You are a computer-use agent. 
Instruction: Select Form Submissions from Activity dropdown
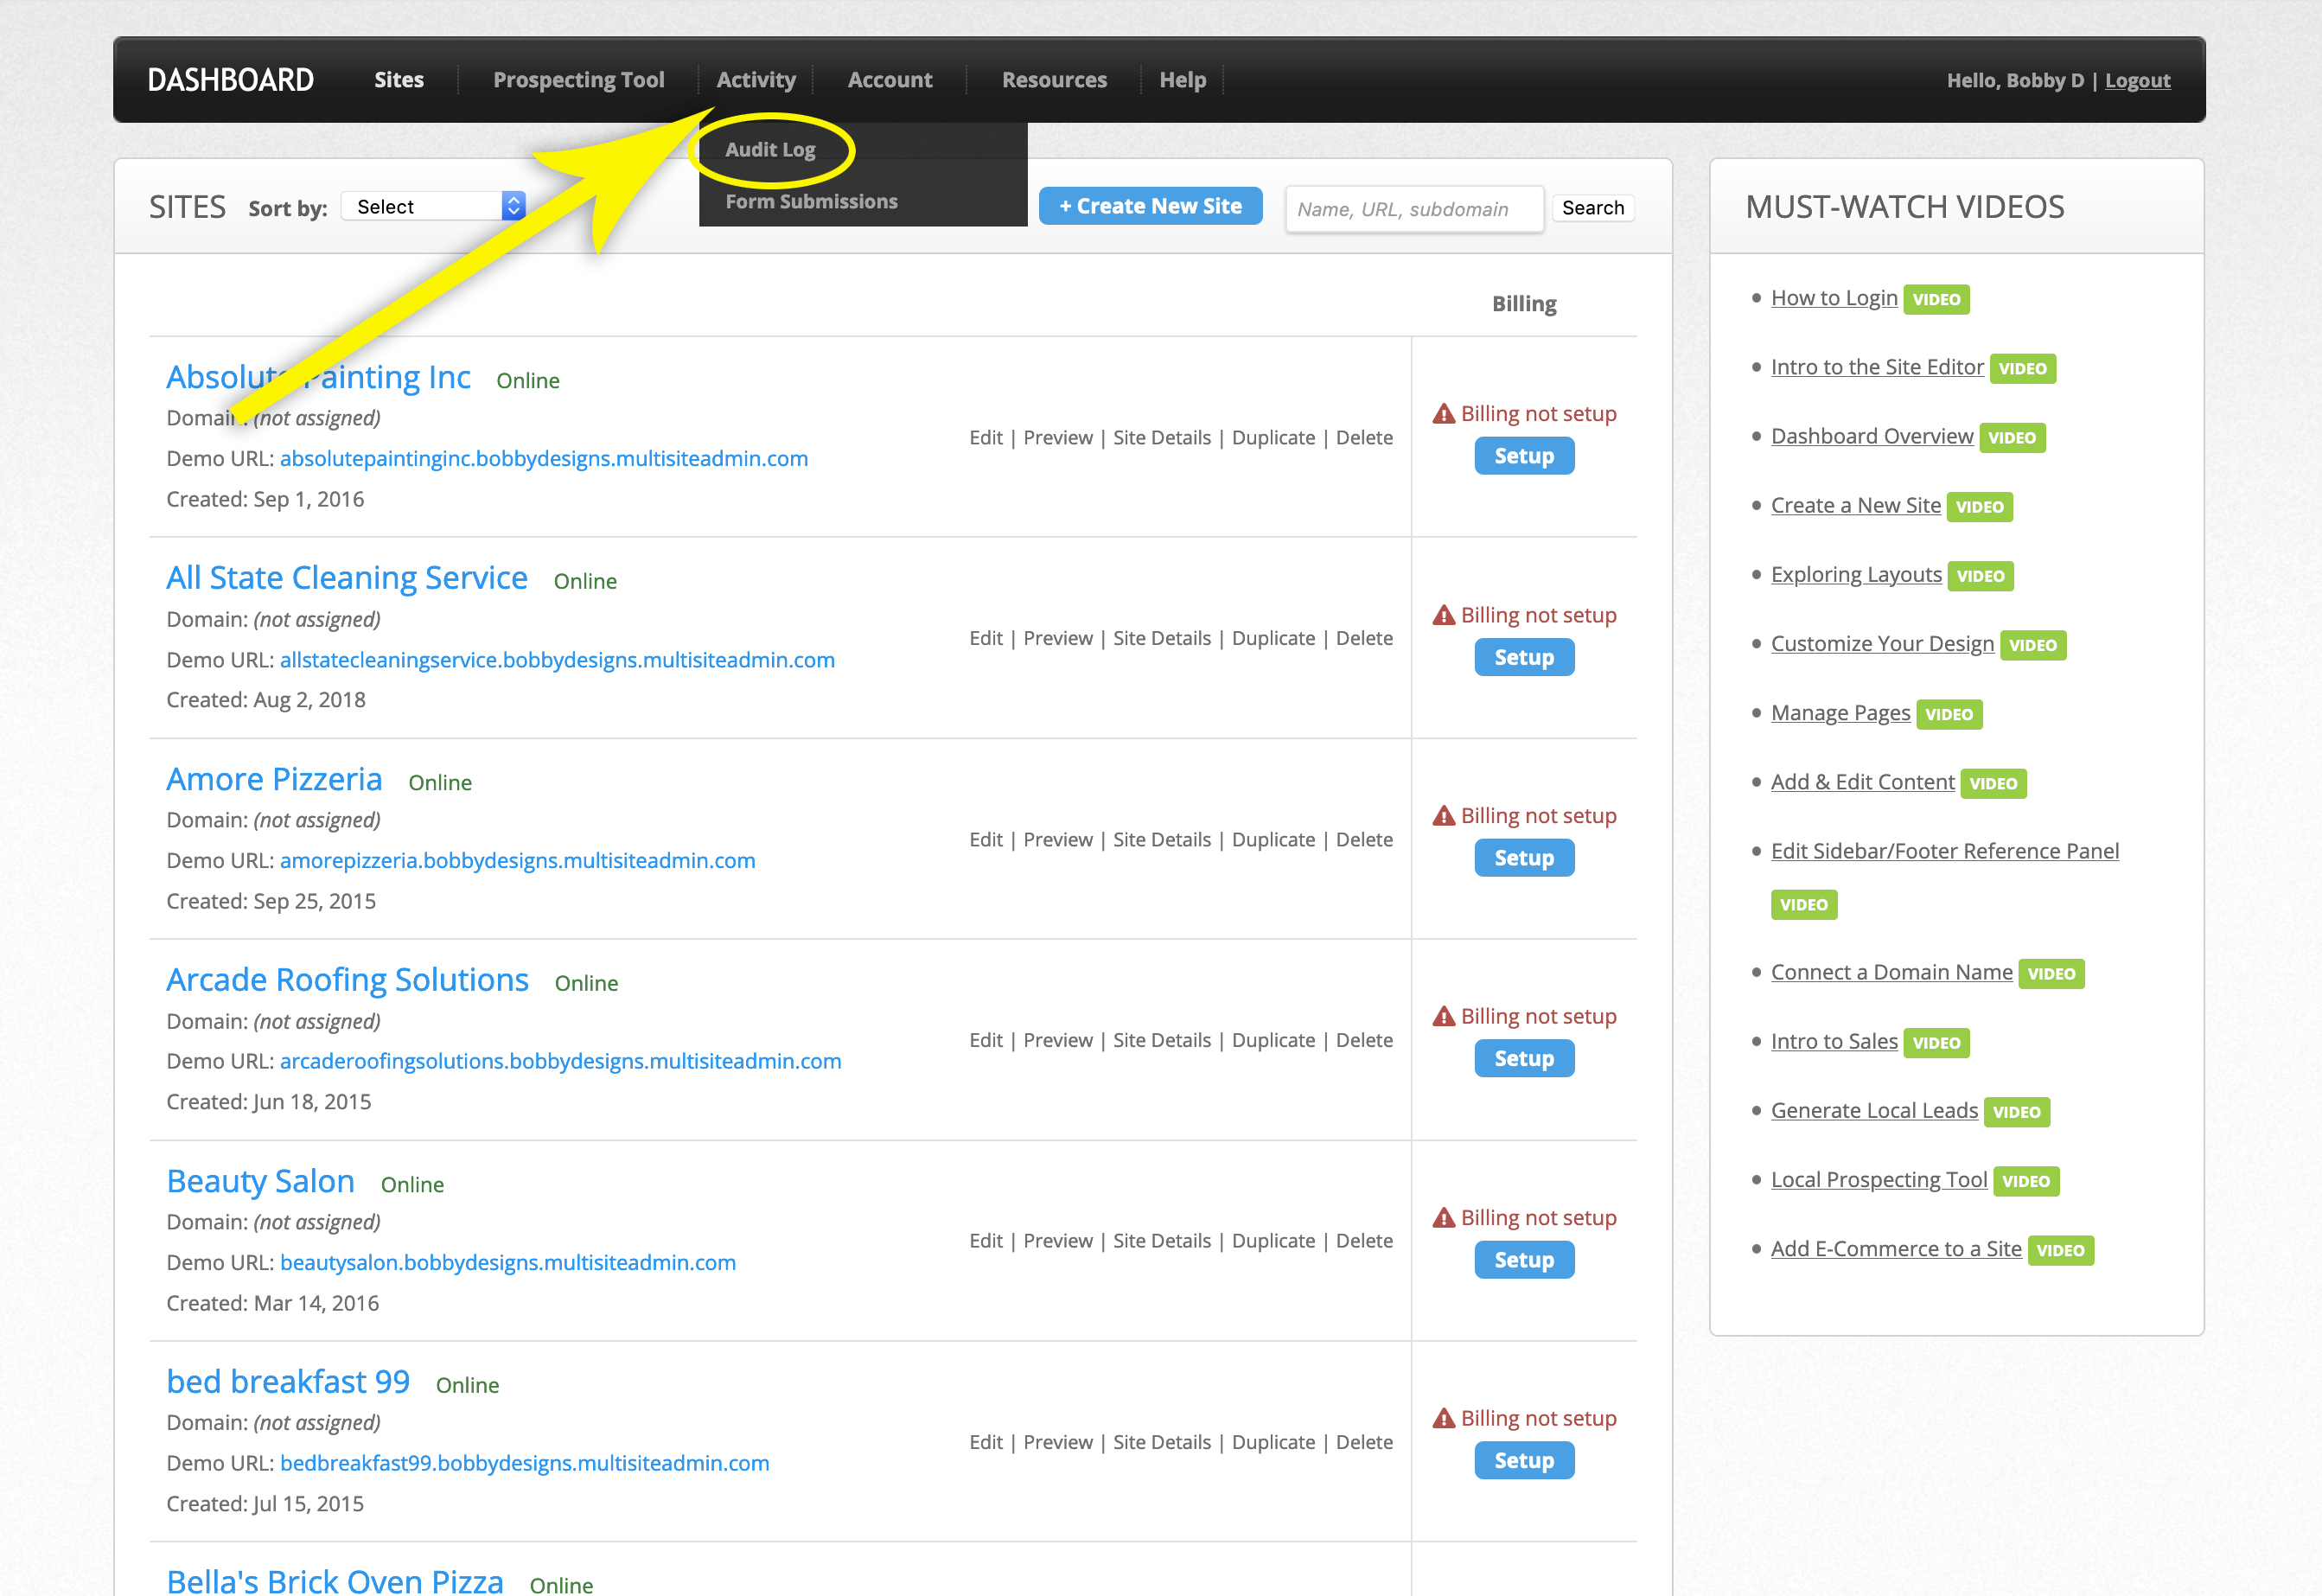click(811, 202)
